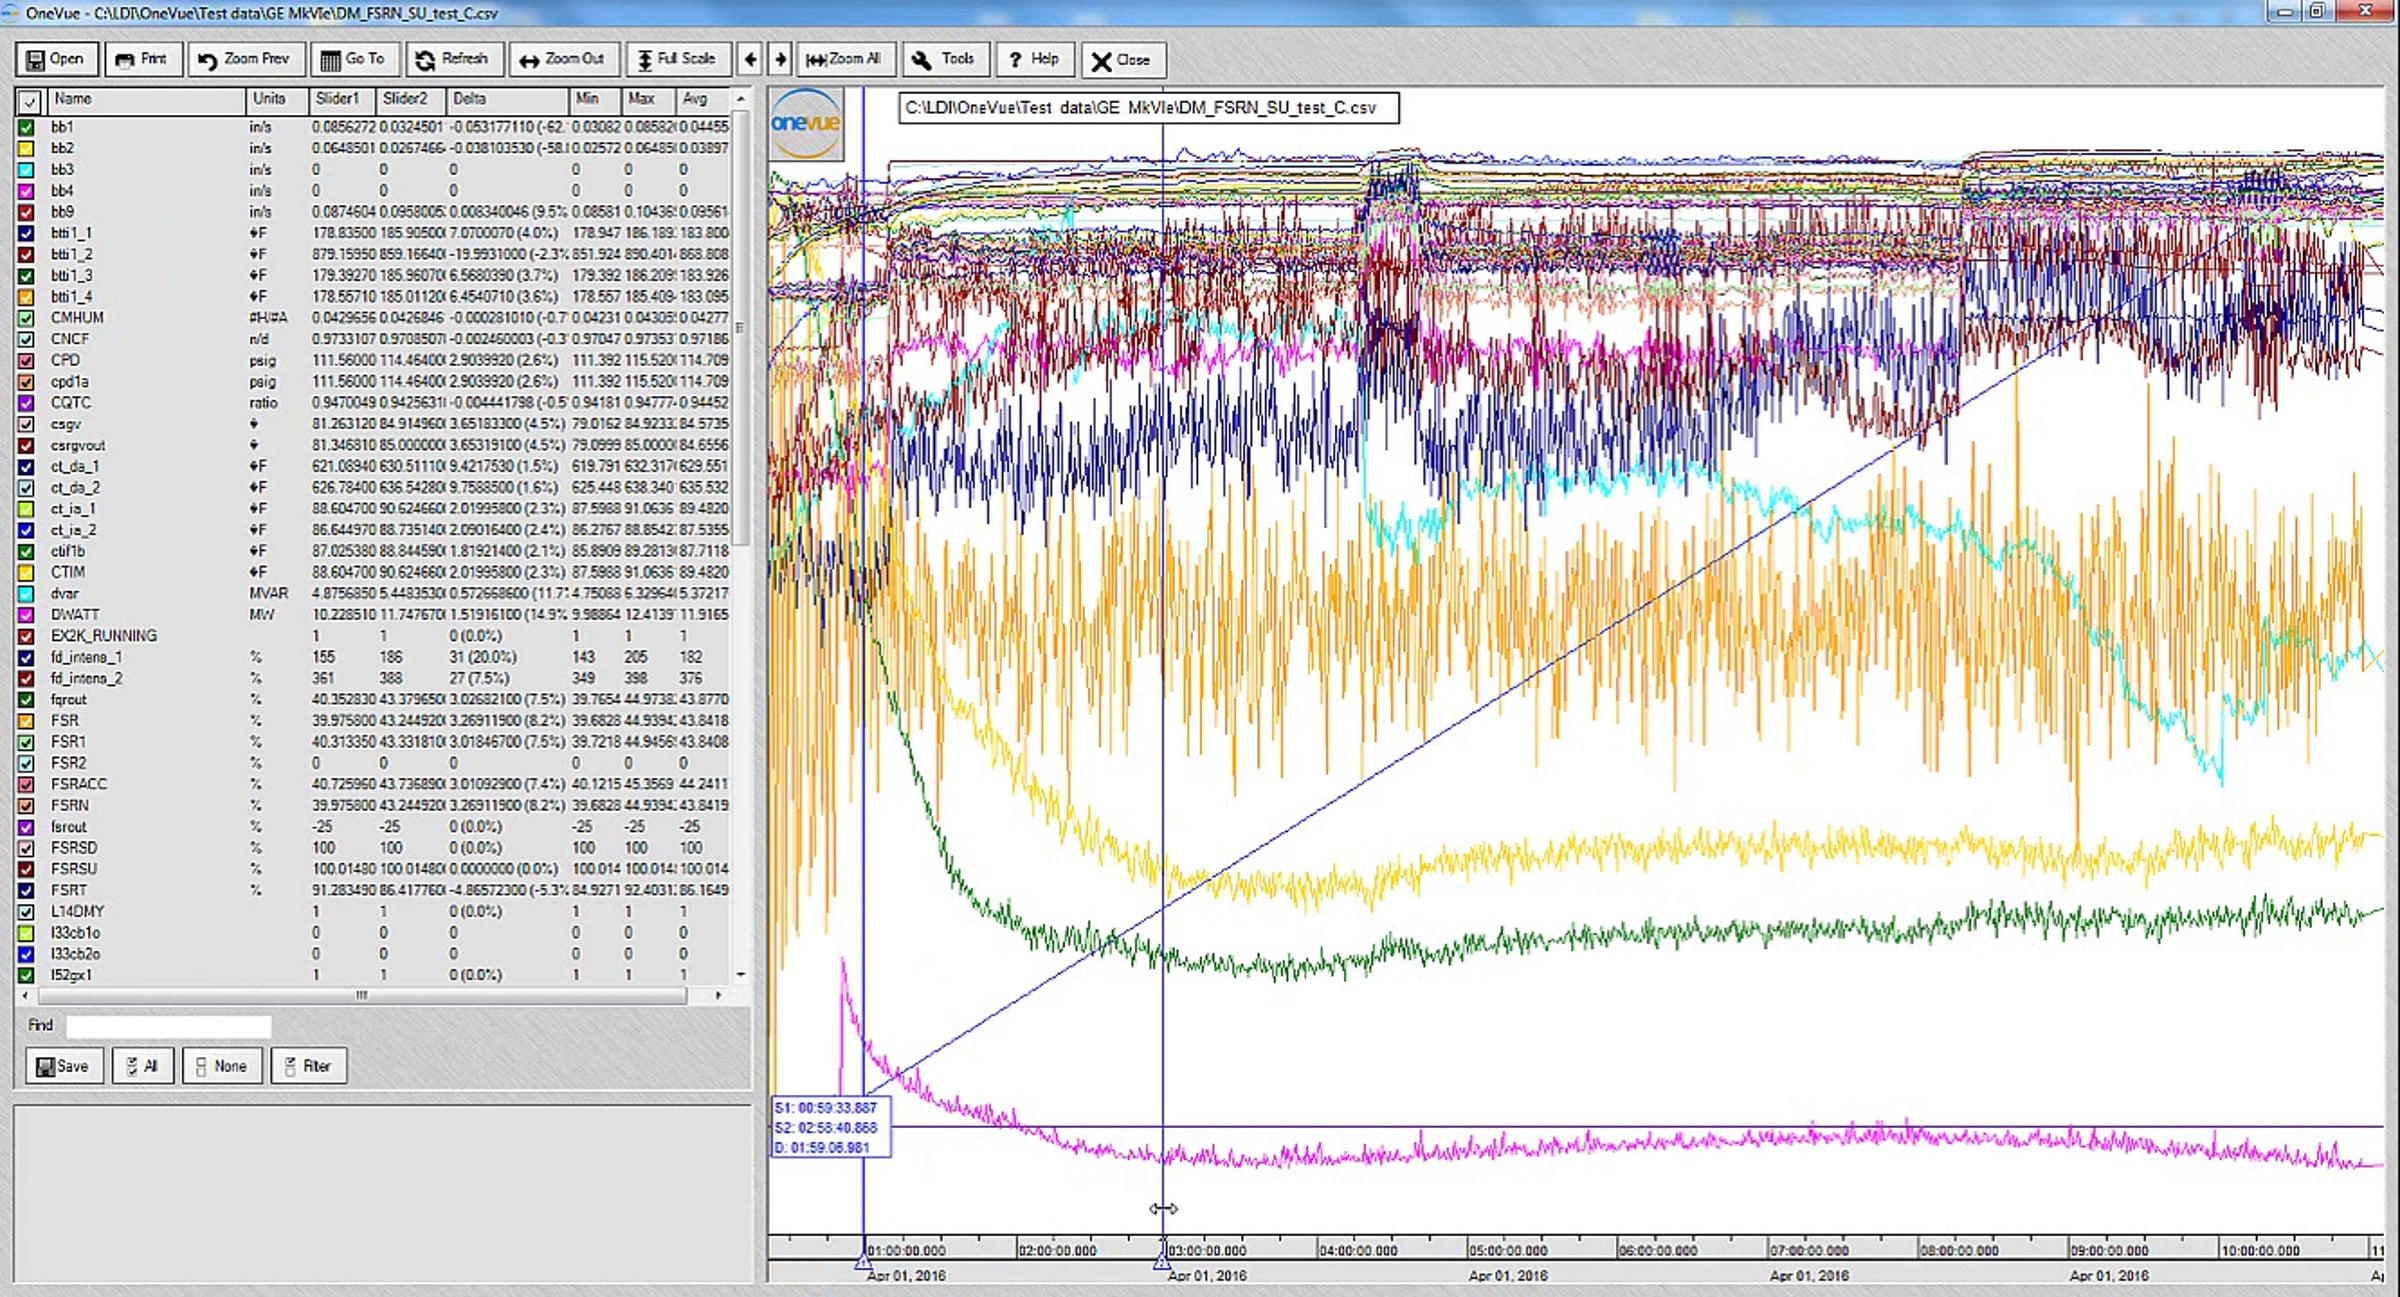Click the Slider2 column header
The height and width of the screenshot is (1297, 2400).
click(410, 100)
